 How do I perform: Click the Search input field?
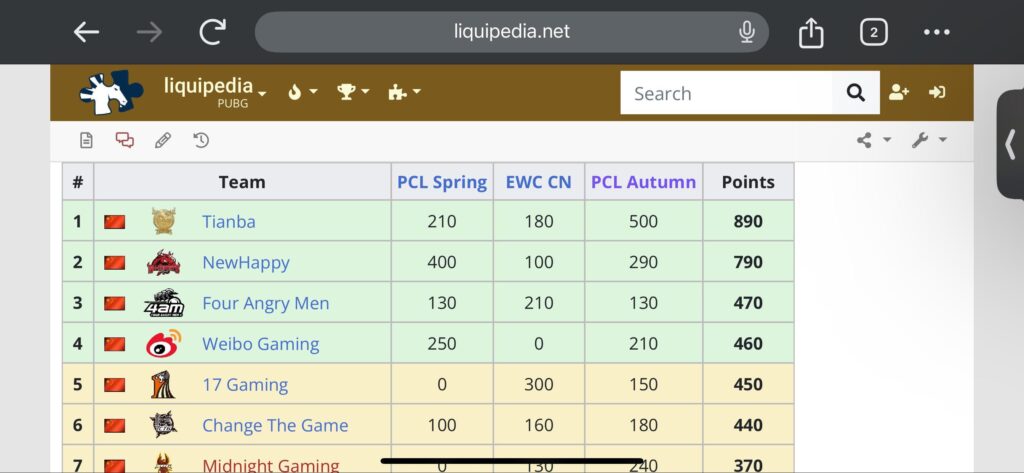click(727, 93)
